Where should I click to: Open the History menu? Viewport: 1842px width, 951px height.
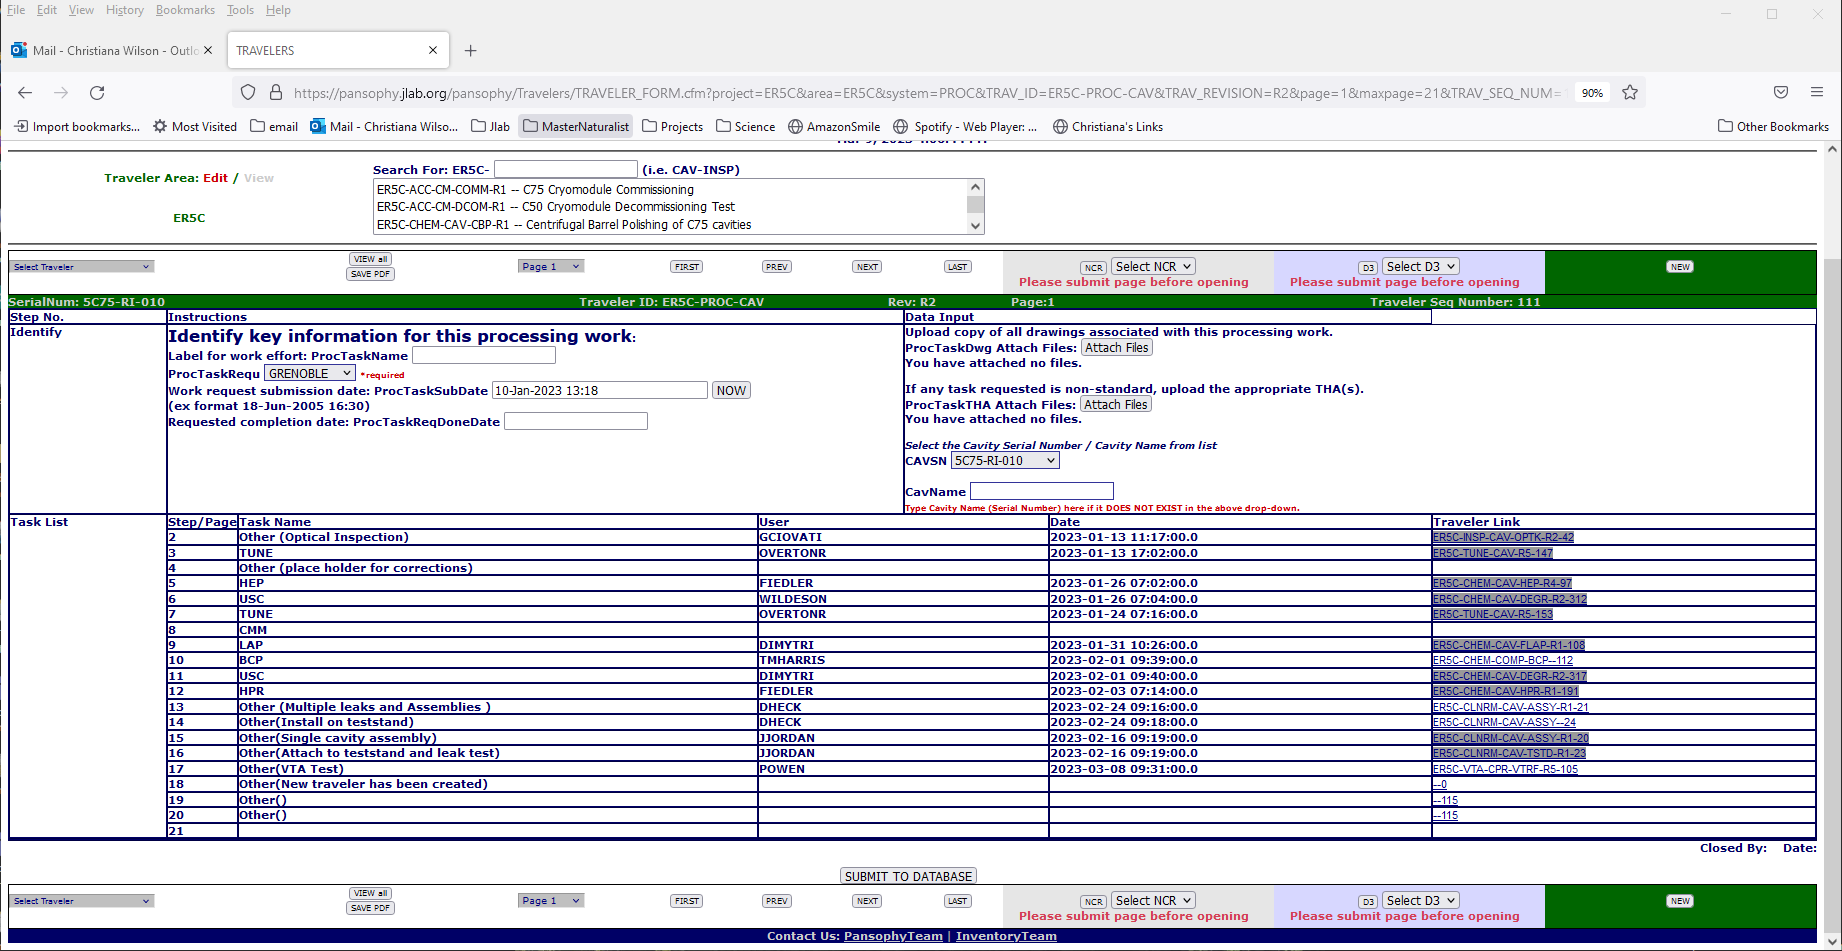[x=124, y=10]
